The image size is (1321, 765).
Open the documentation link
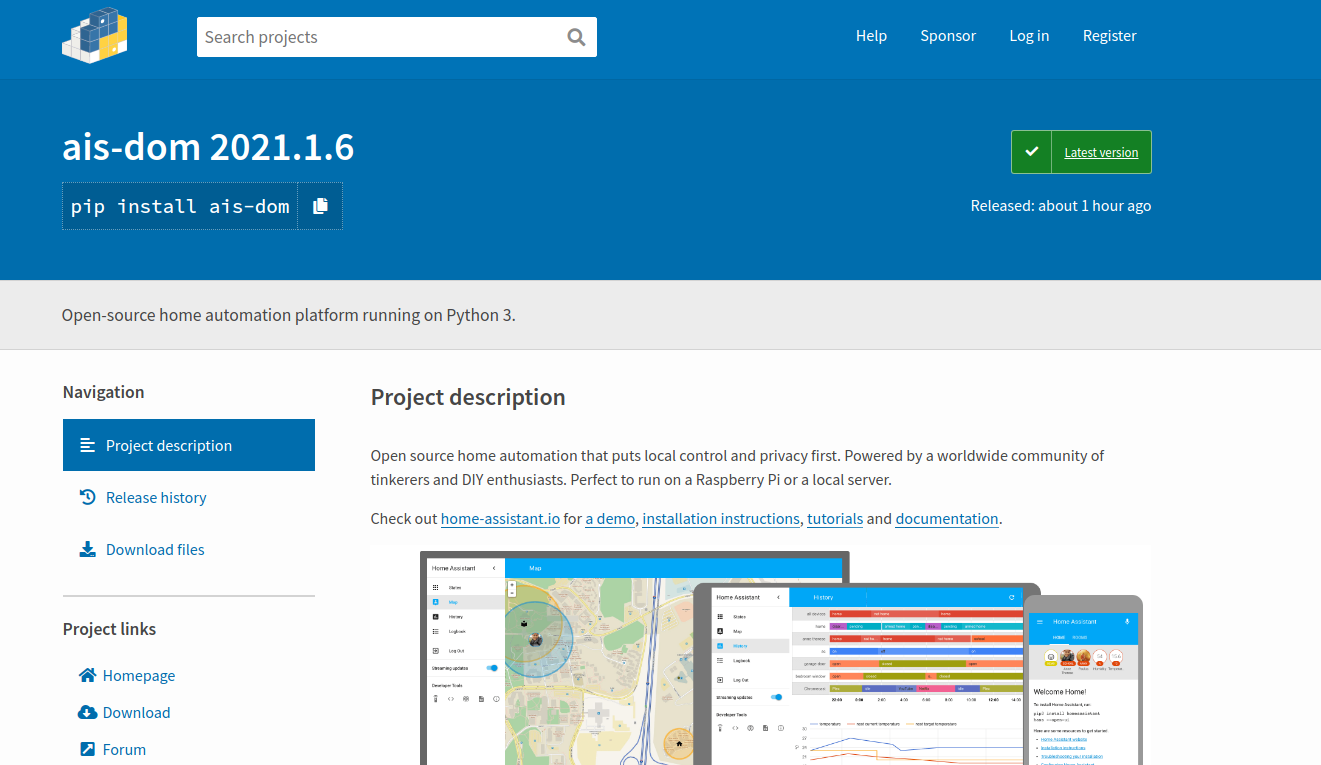(947, 518)
